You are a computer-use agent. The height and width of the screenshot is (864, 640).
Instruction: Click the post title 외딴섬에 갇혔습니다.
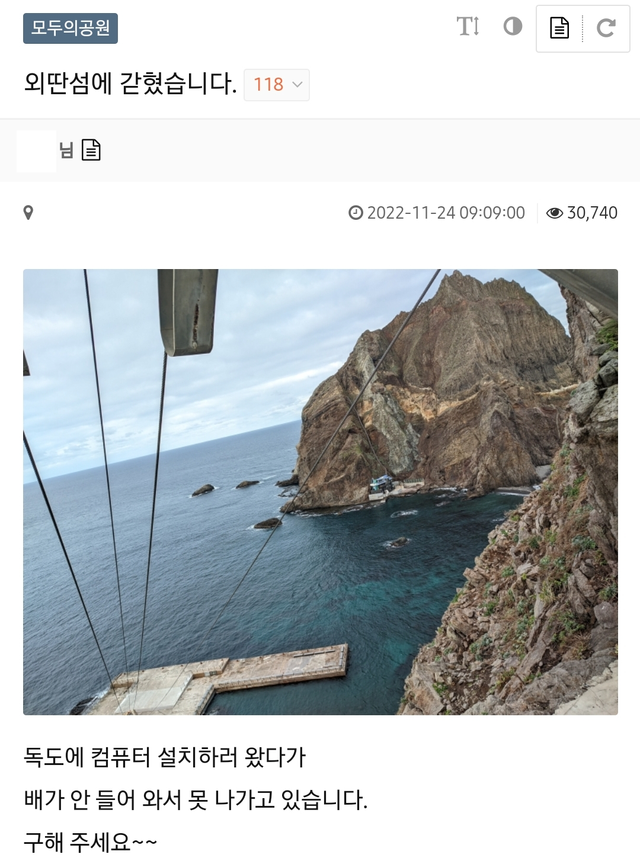[130, 84]
